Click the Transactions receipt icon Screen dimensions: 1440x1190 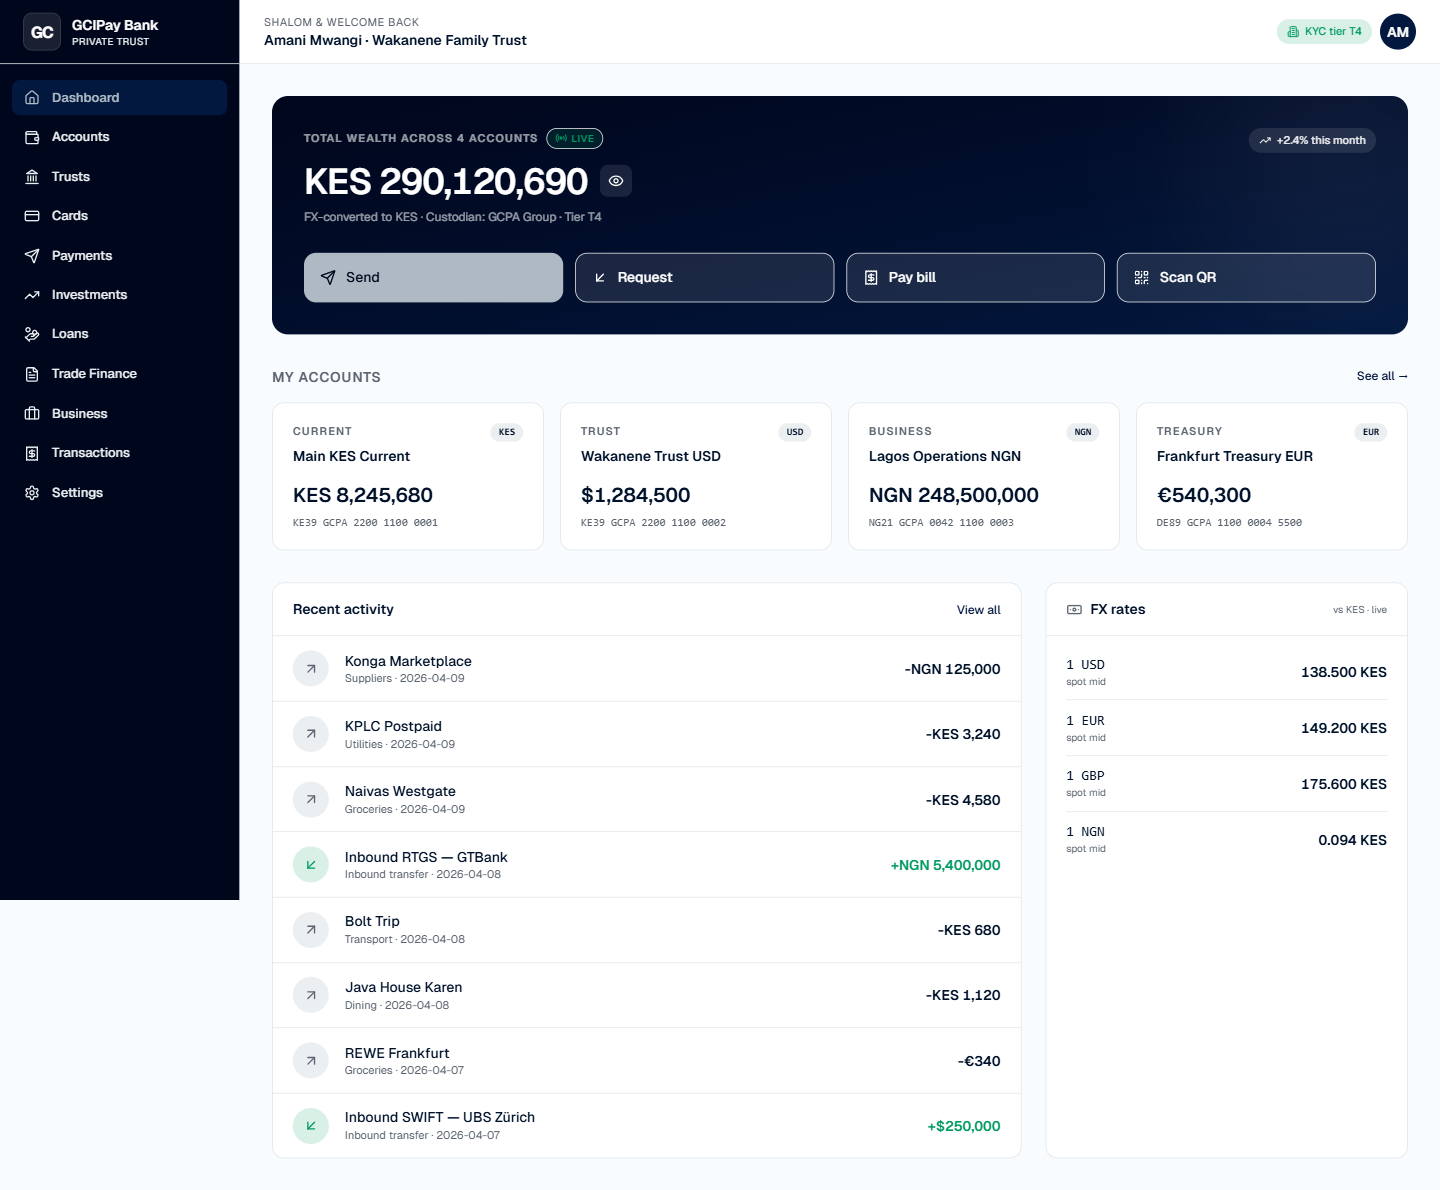[x=32, y=453]
